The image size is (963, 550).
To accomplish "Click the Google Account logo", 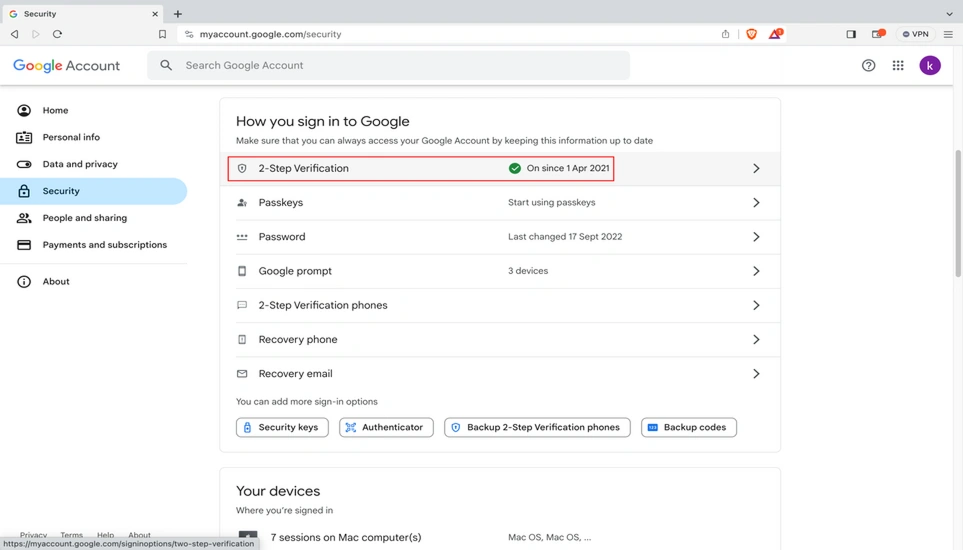I will click(x=66, y=66).
